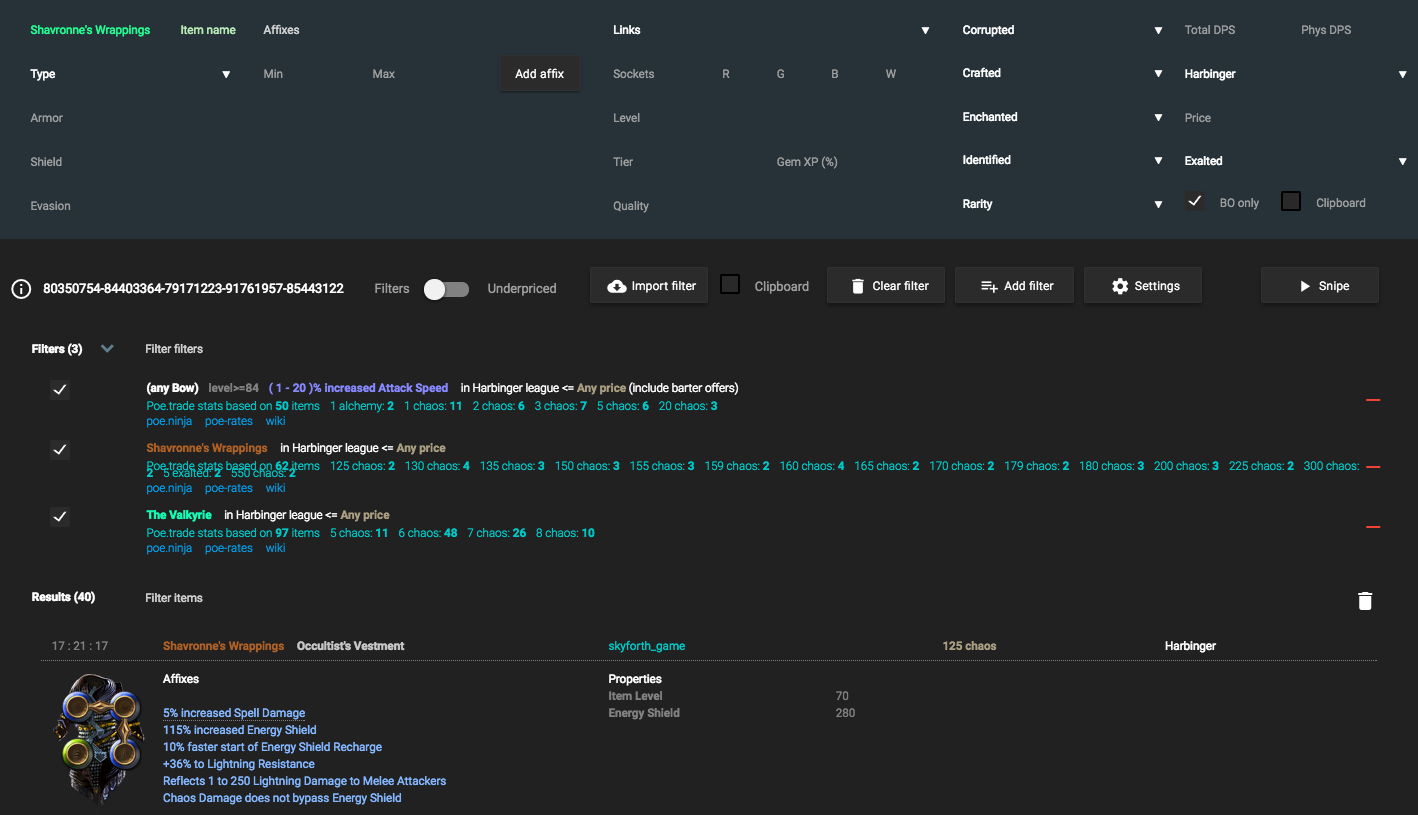Image resolution: width=1418 pixels, height=815 pixels.
Task: Check the Clipboard checkbox beside BO only
Action: click(x=1291, y=202)
